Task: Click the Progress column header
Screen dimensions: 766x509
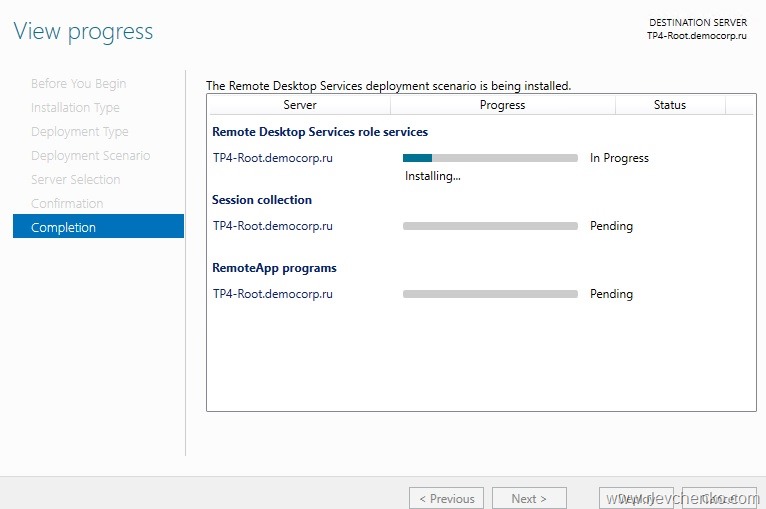Action: click(x=502, y=105)
